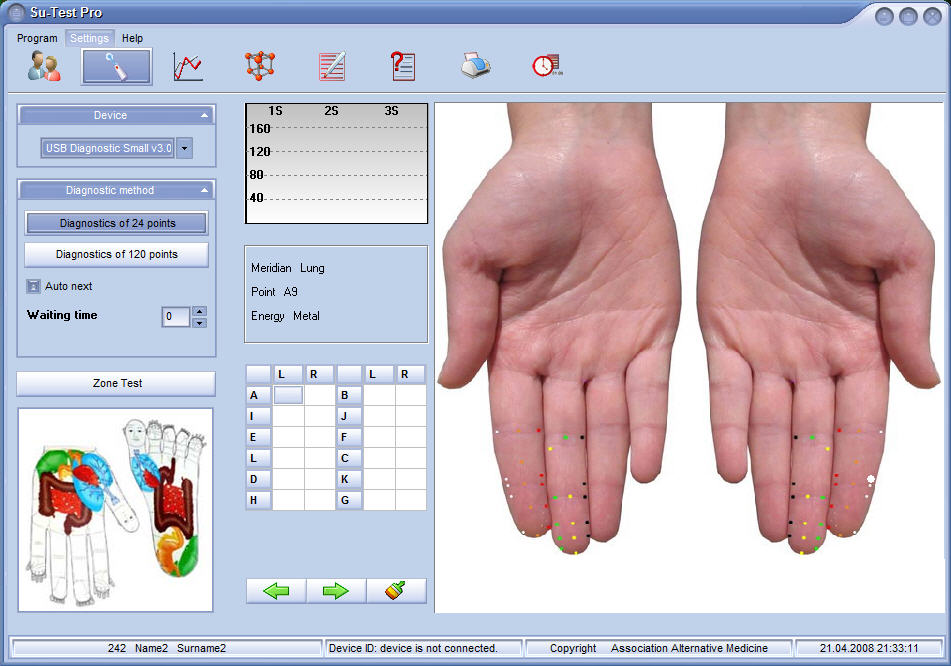Viewport: 951px width, 666px height.
Task: Collapse the Device panel header
Action: tap(204, 115)
